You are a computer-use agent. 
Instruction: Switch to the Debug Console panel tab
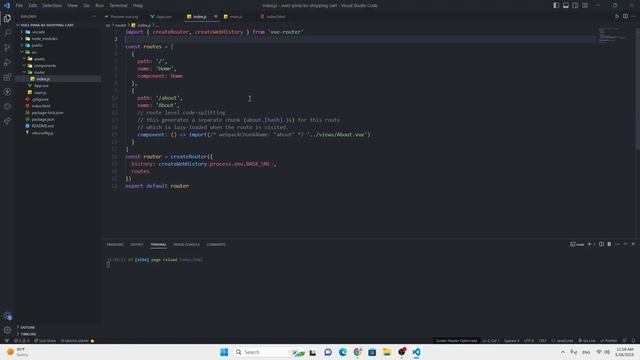click(x=187, y=244)
